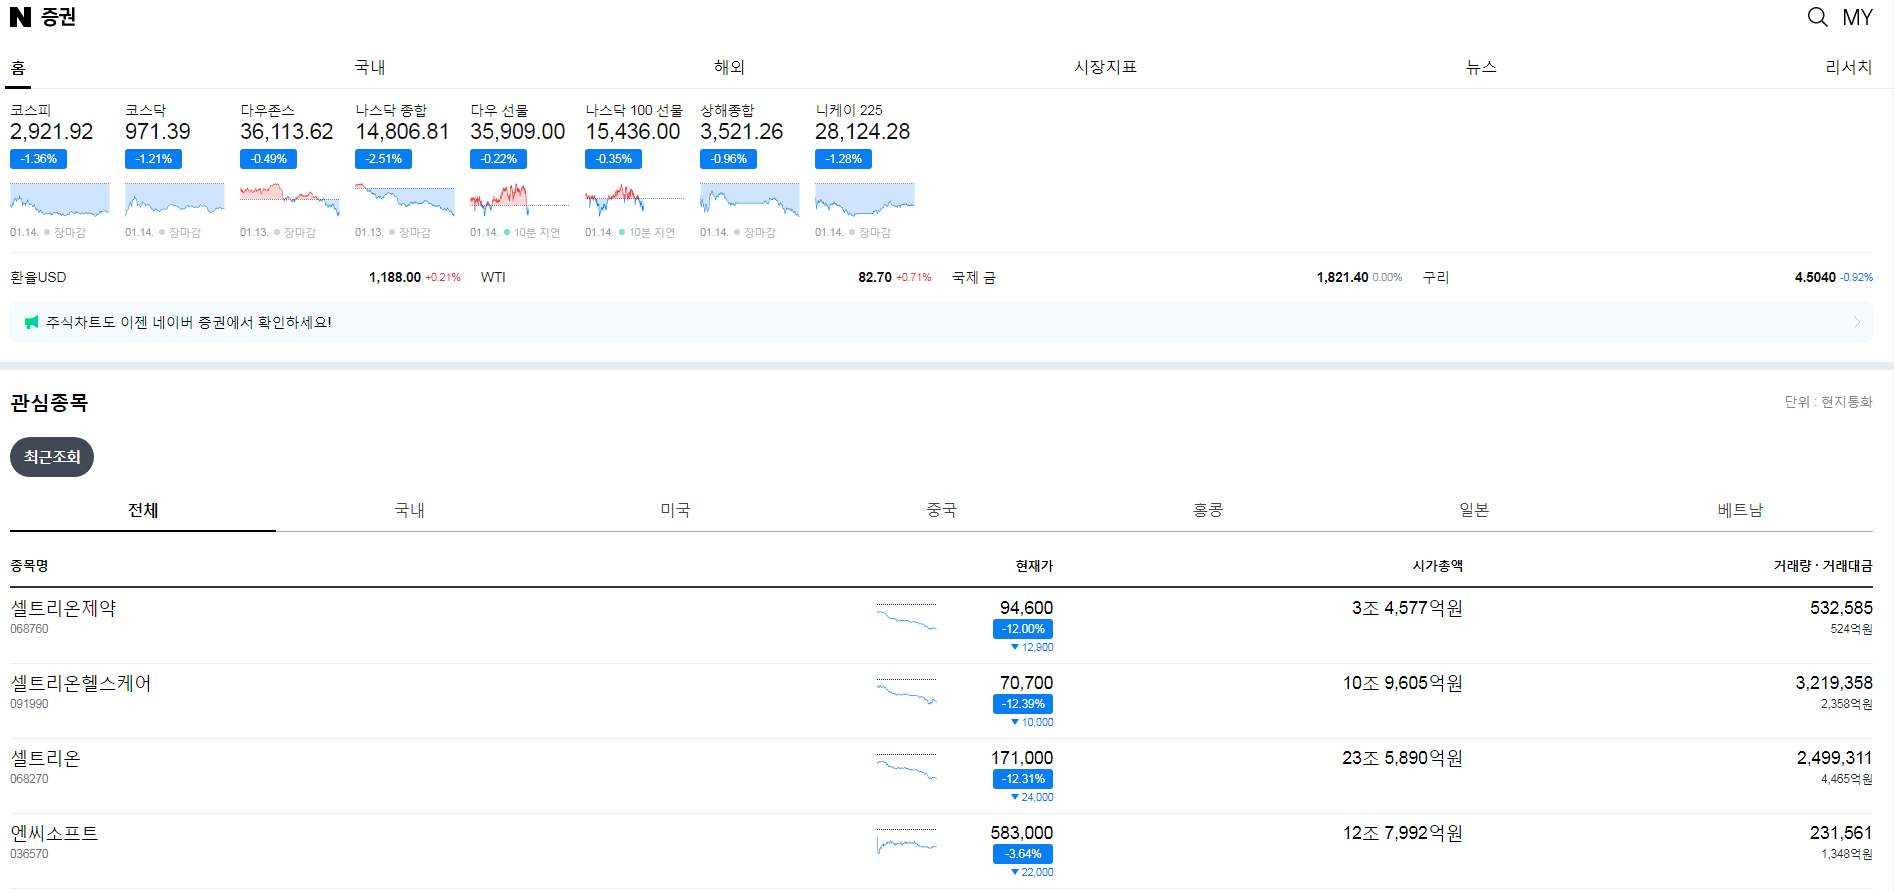Viewport: 1894px width, 891px height.
Task: Open the 나스닥 100 선물 chart thumbnail
Action: pos(635,200)
